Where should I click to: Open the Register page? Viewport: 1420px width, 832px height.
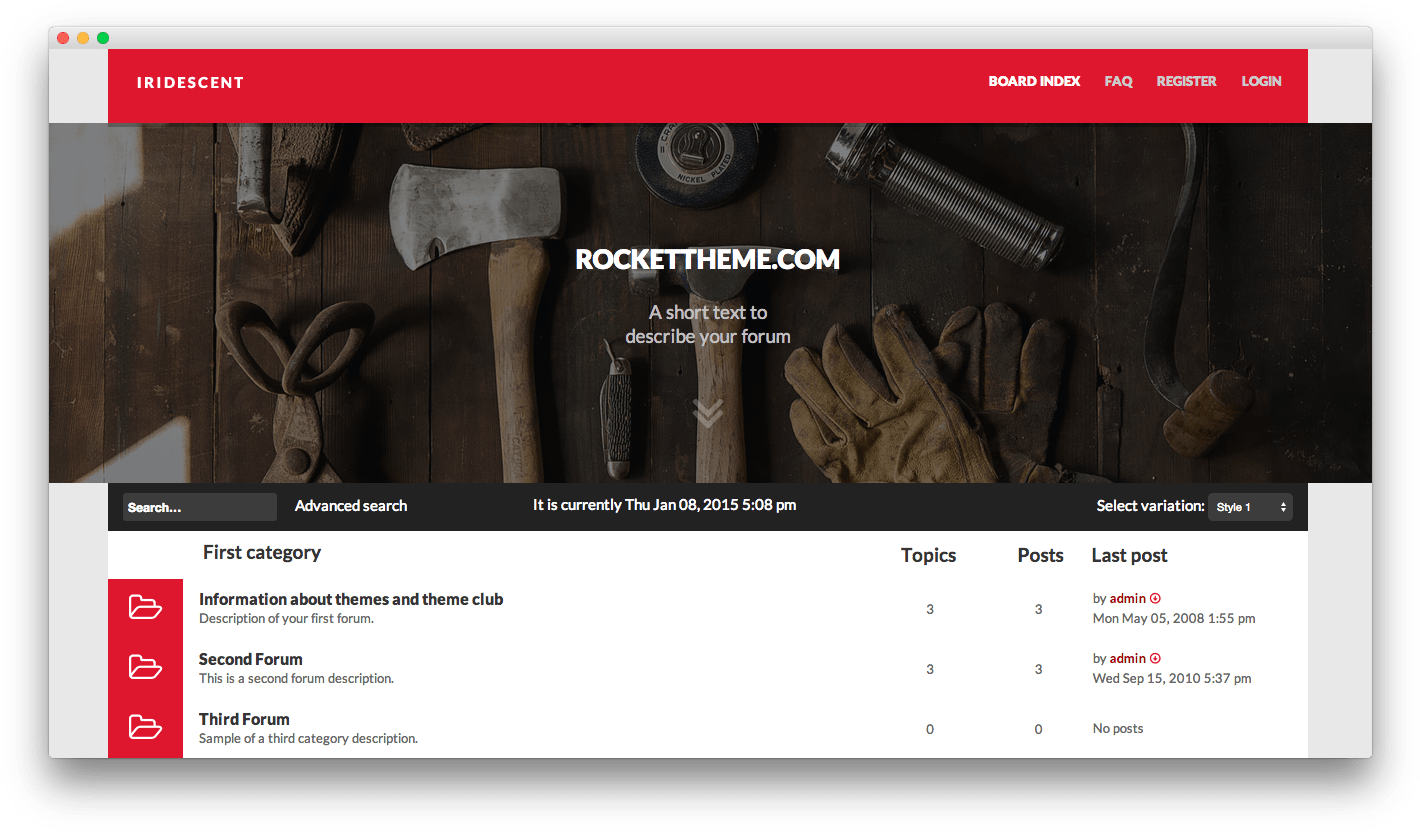tap(1186, 82)
